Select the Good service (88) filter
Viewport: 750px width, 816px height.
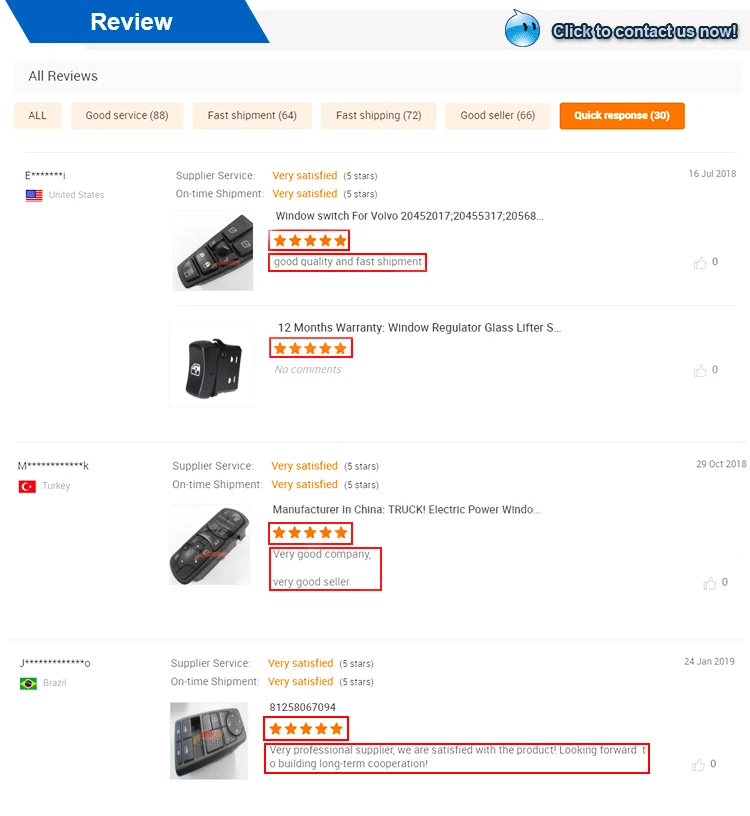click(126, 115)
